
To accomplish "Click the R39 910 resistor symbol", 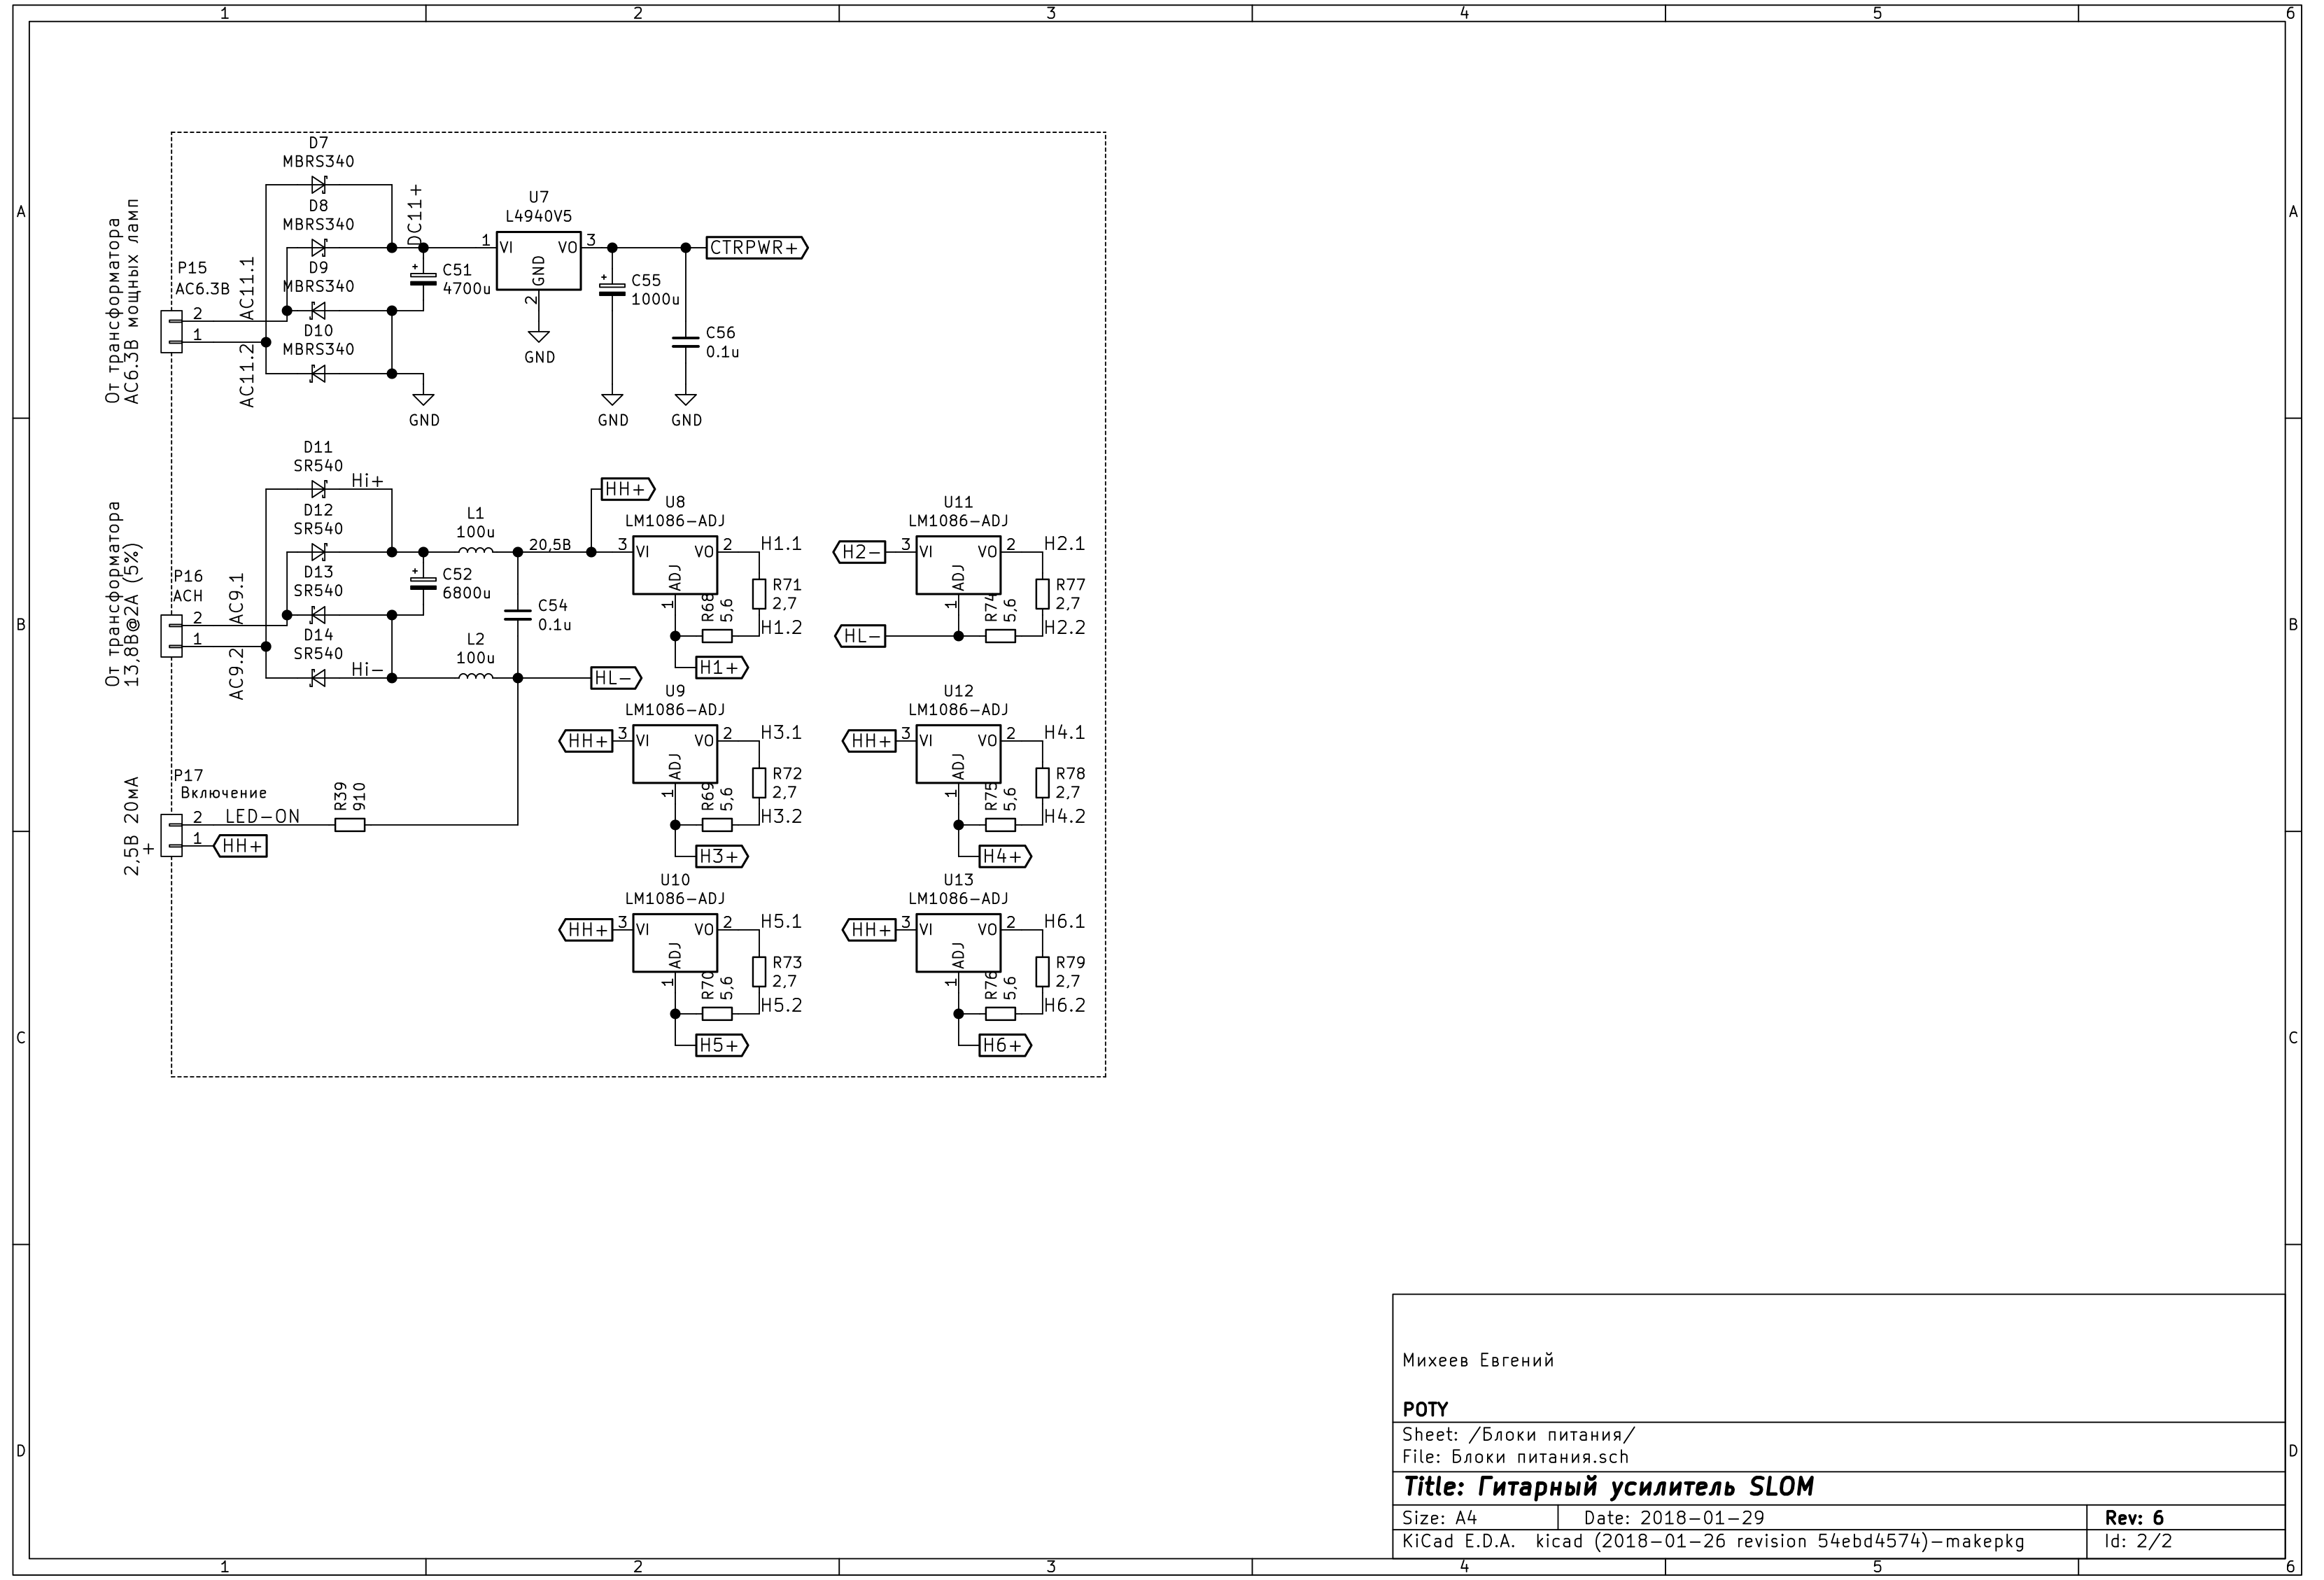I will (x=349, y=825).
